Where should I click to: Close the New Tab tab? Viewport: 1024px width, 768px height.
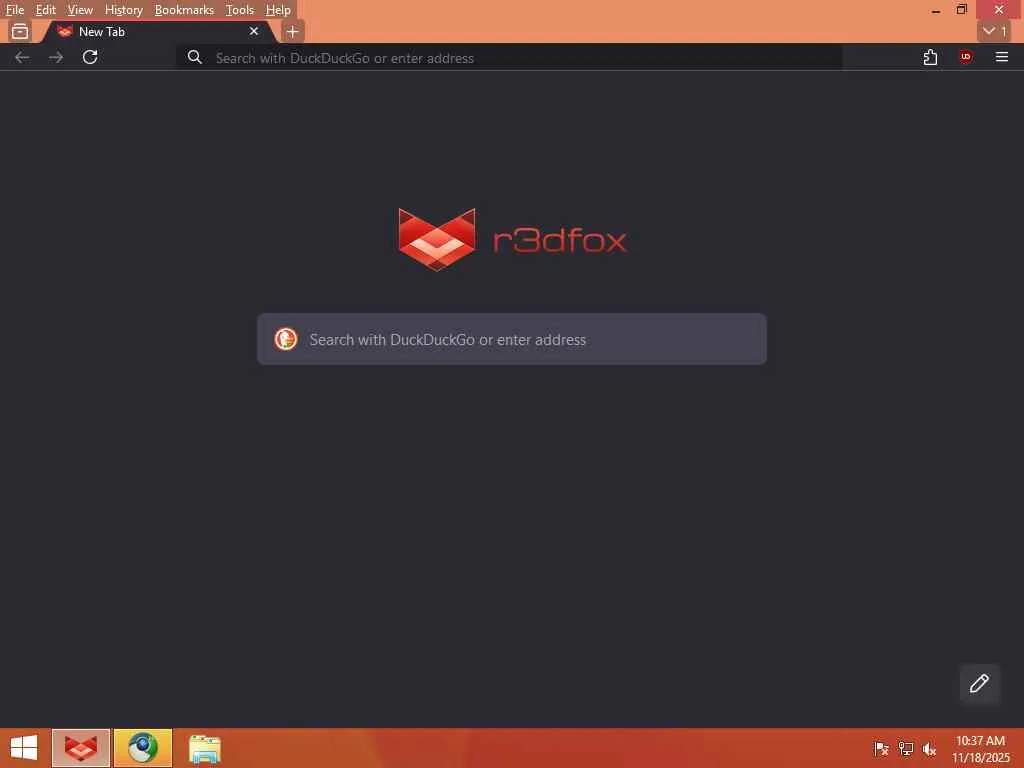click(x=254, y=31)
